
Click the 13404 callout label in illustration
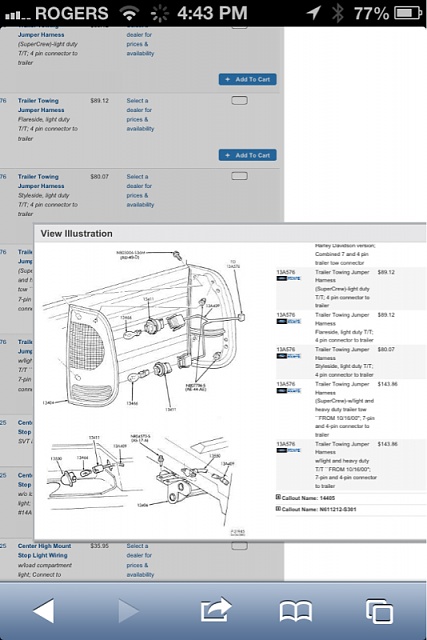click(48, 403)
